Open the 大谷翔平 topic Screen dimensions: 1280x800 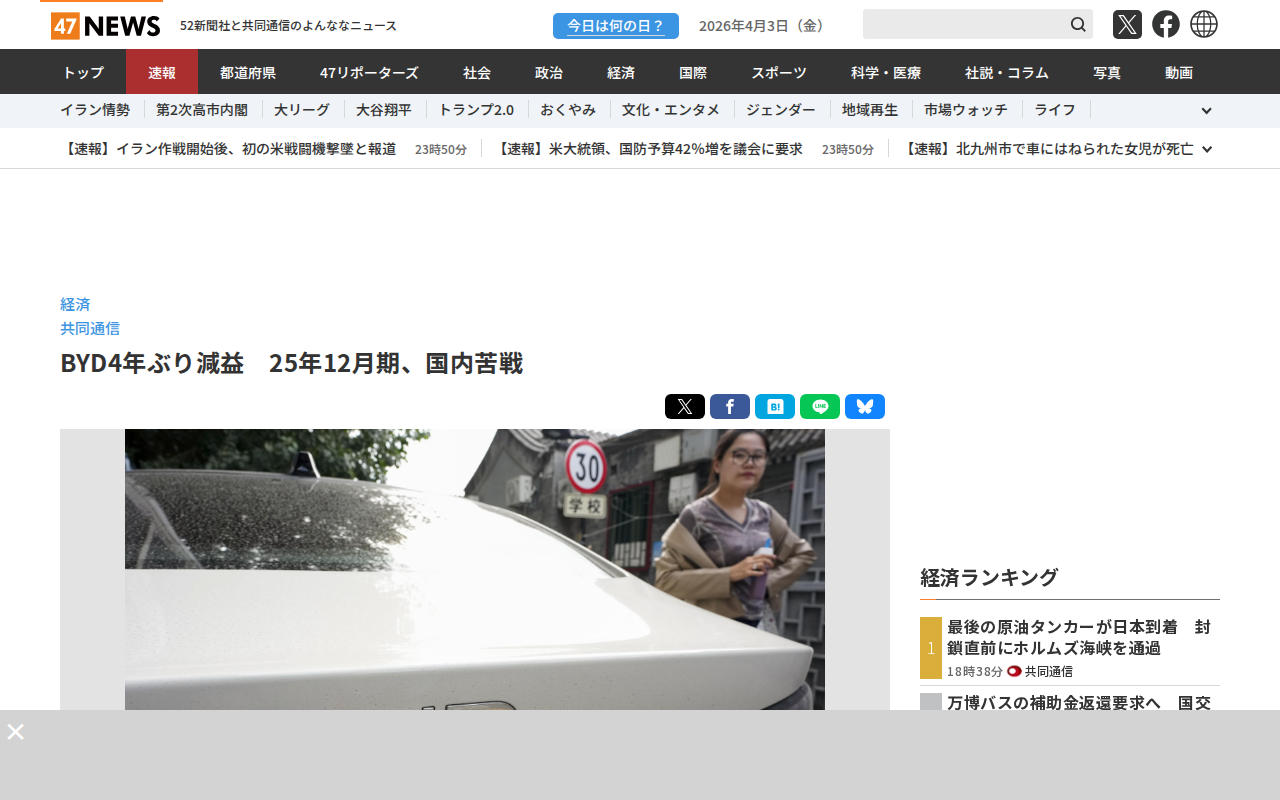[x=384, y=110]
